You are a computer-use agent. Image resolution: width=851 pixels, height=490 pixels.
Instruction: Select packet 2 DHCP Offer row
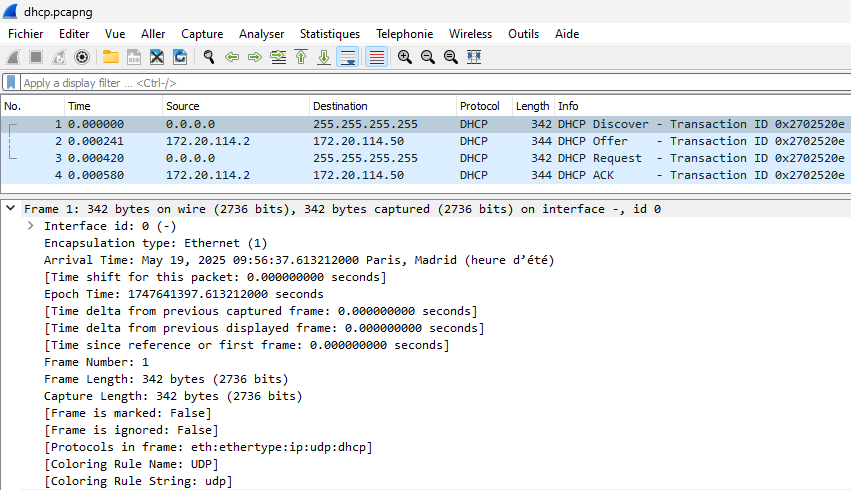click(426, 141)
